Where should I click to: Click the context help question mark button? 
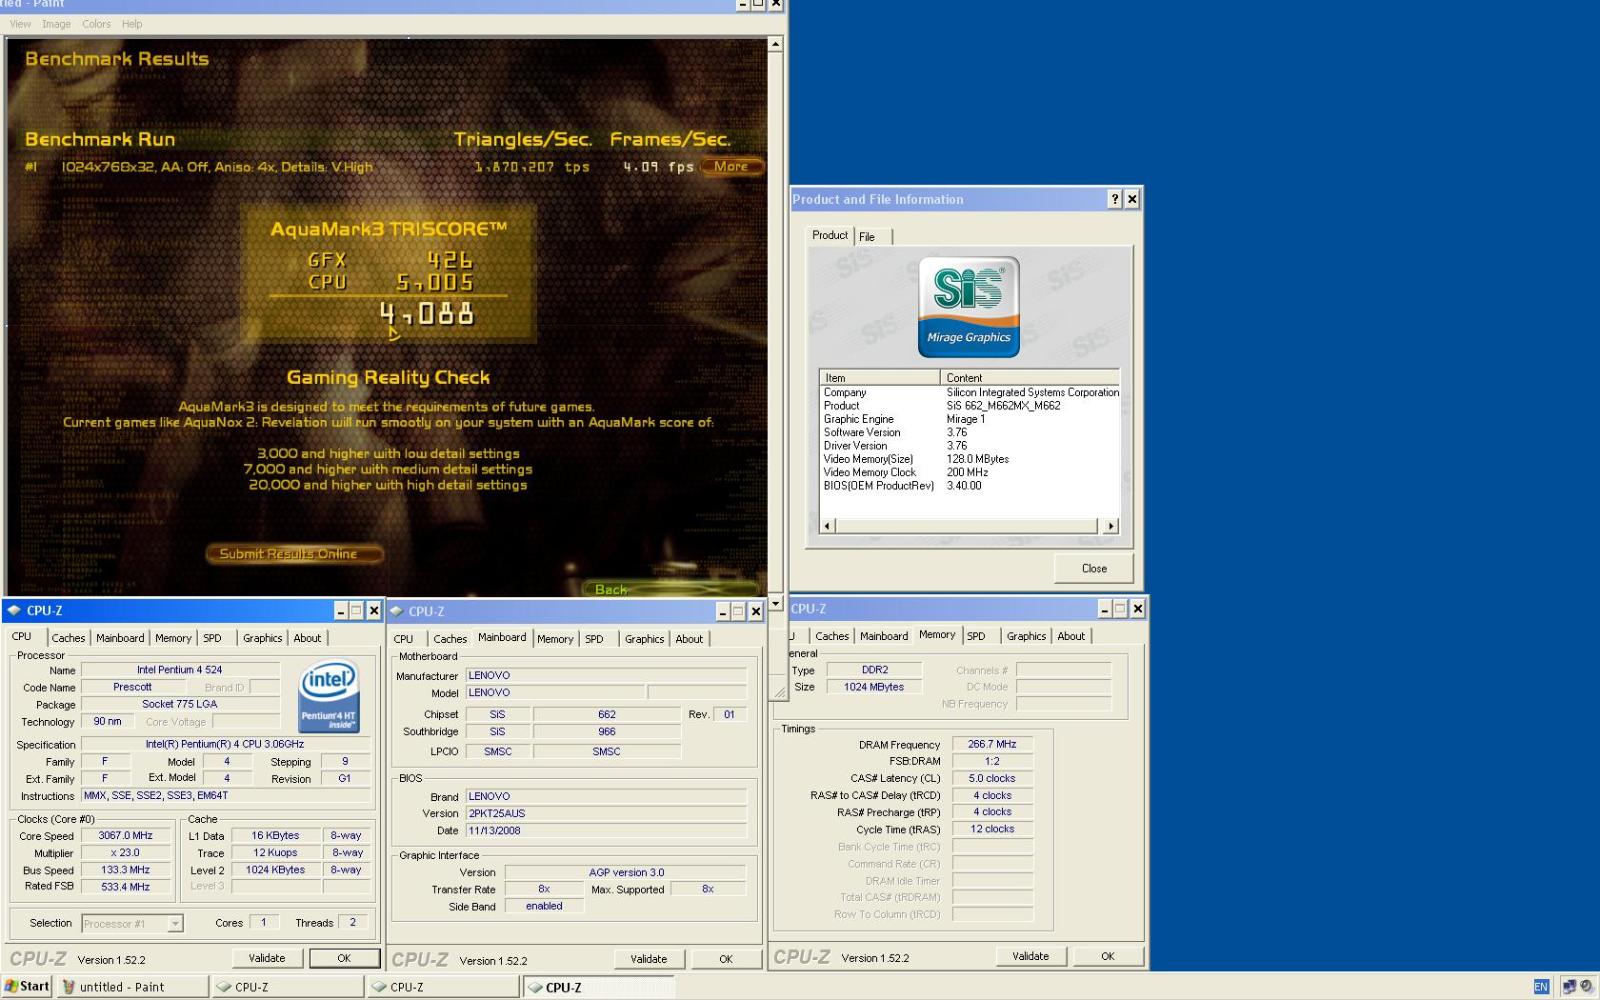click(1115, 199)
